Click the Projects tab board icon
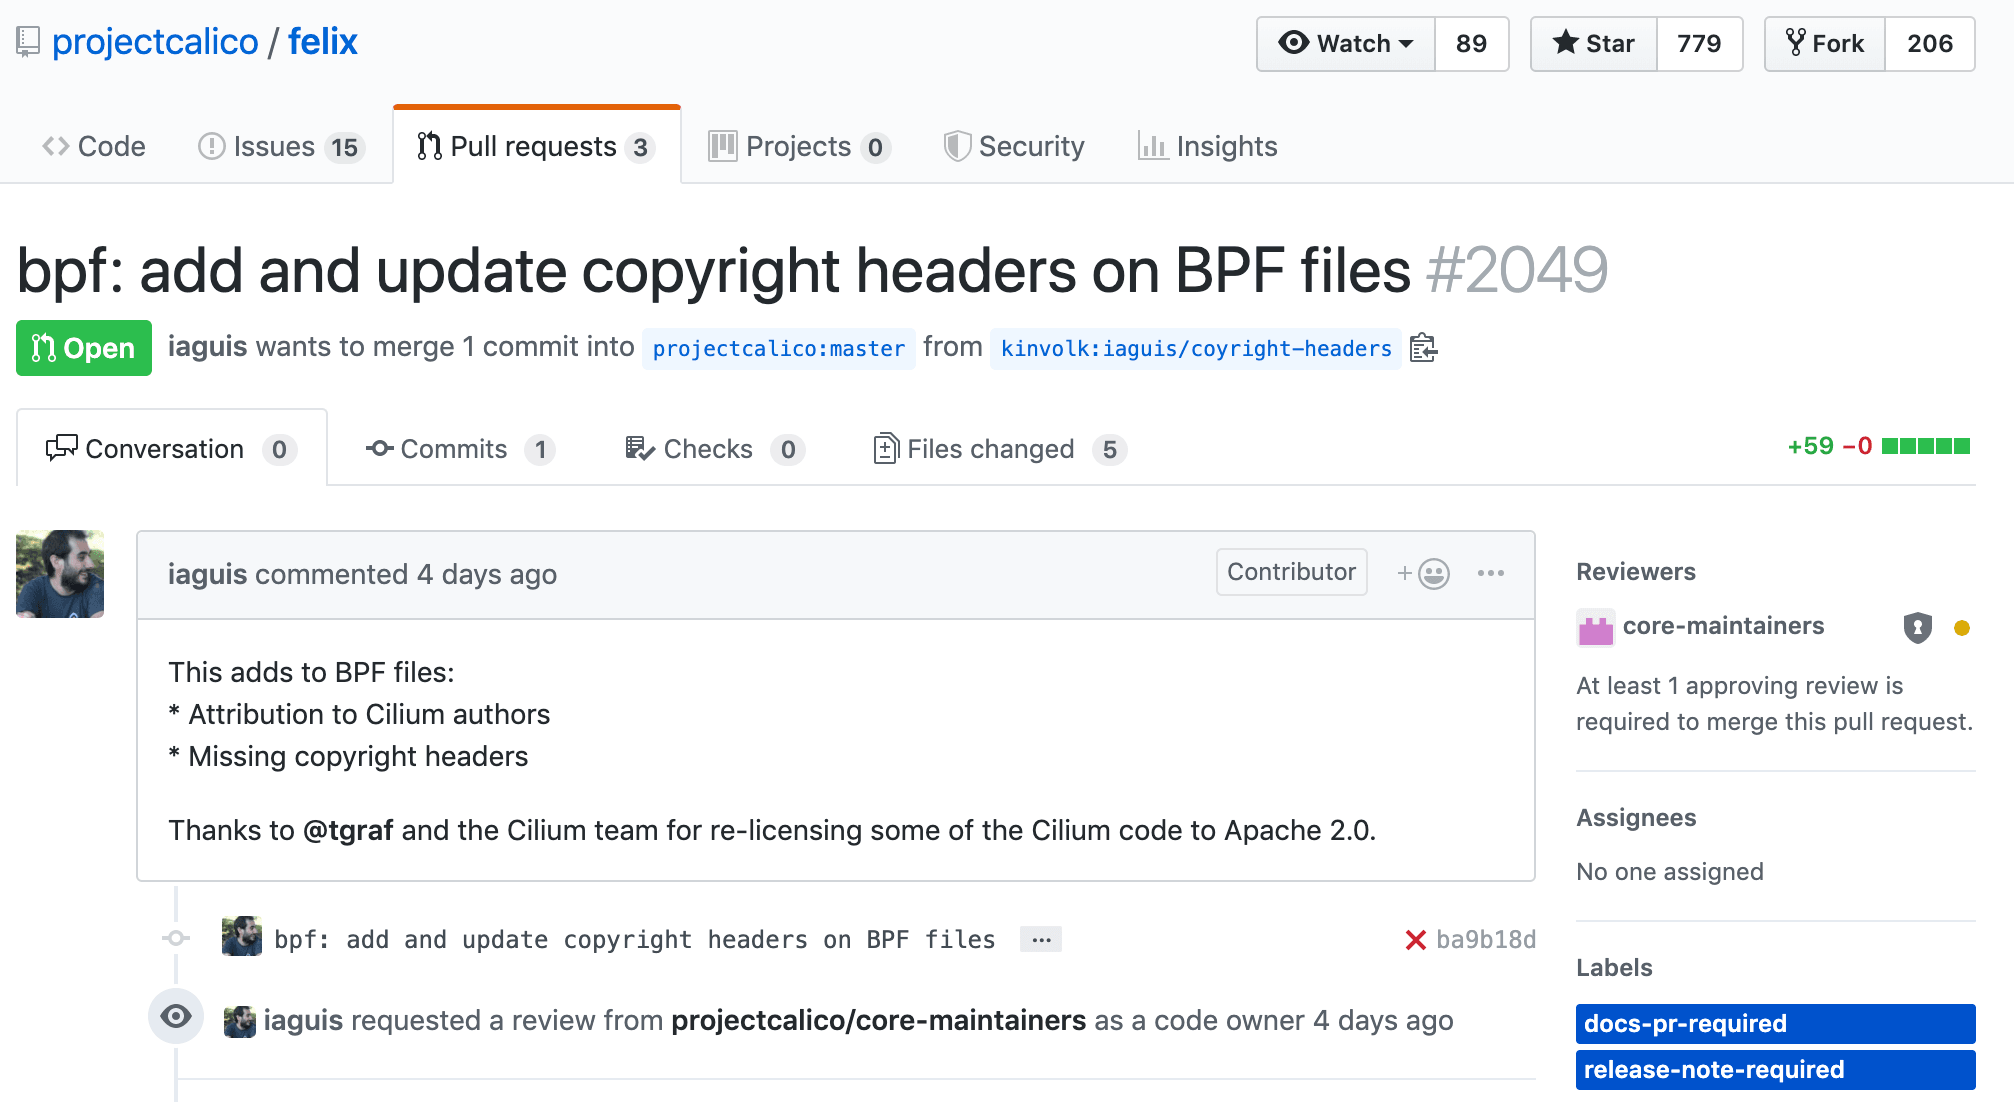 pos(723,147)
